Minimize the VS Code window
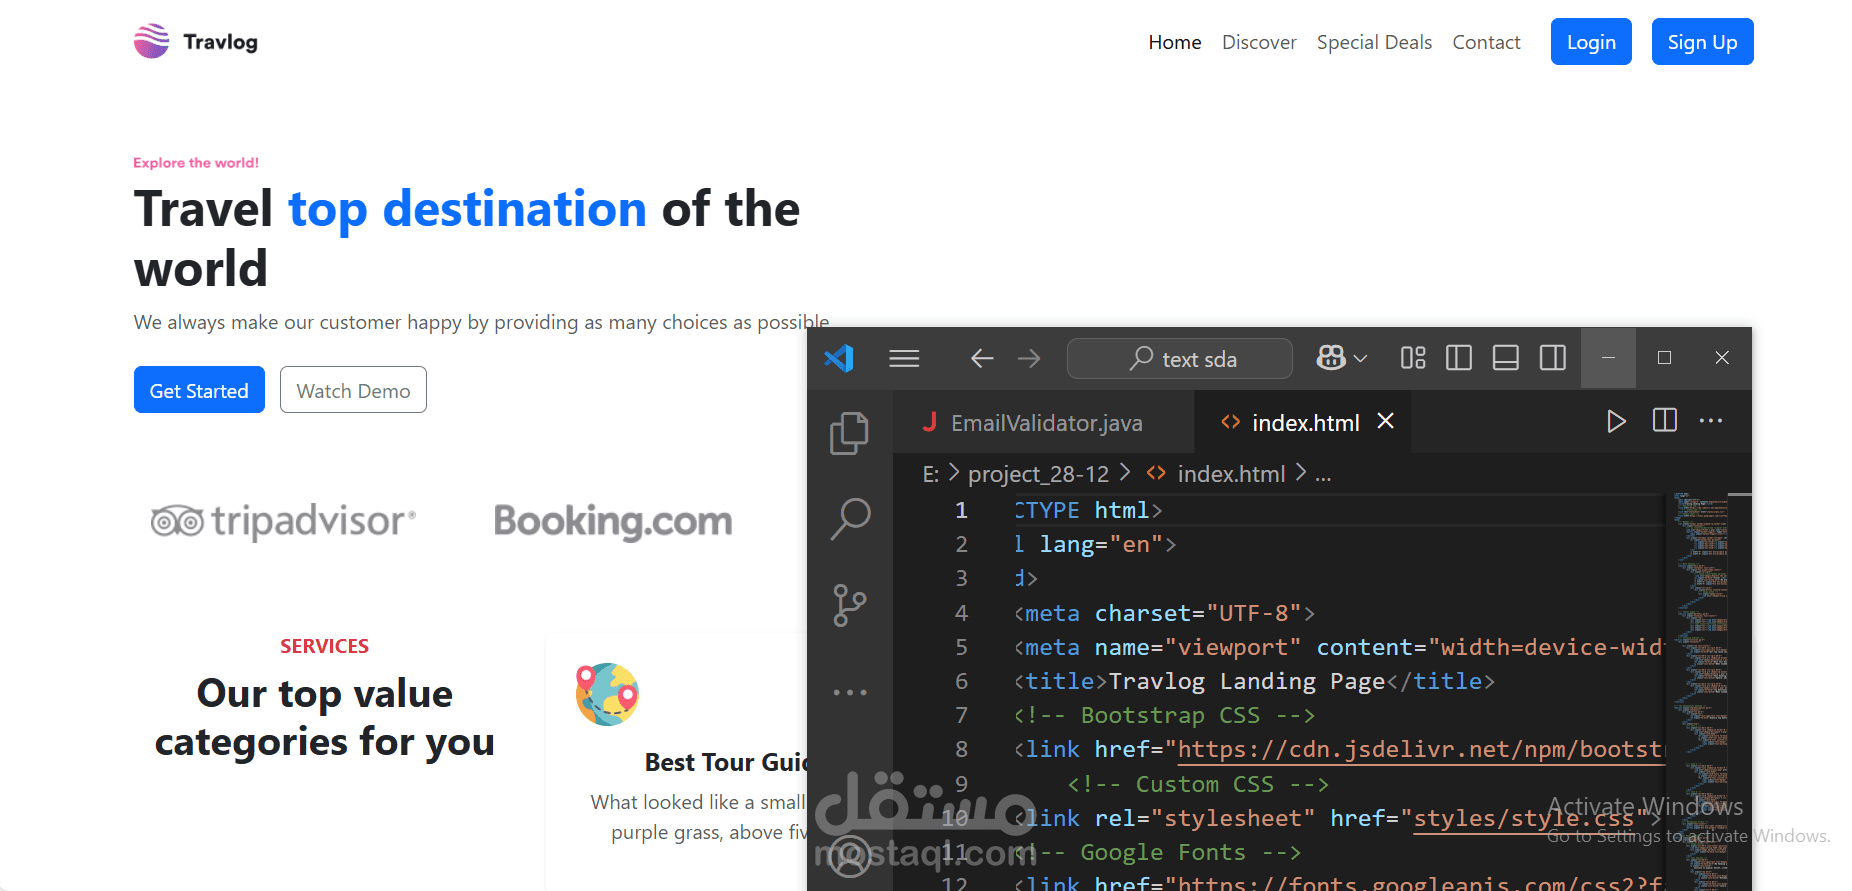The image size is (1852, 891). (1608, 358)
